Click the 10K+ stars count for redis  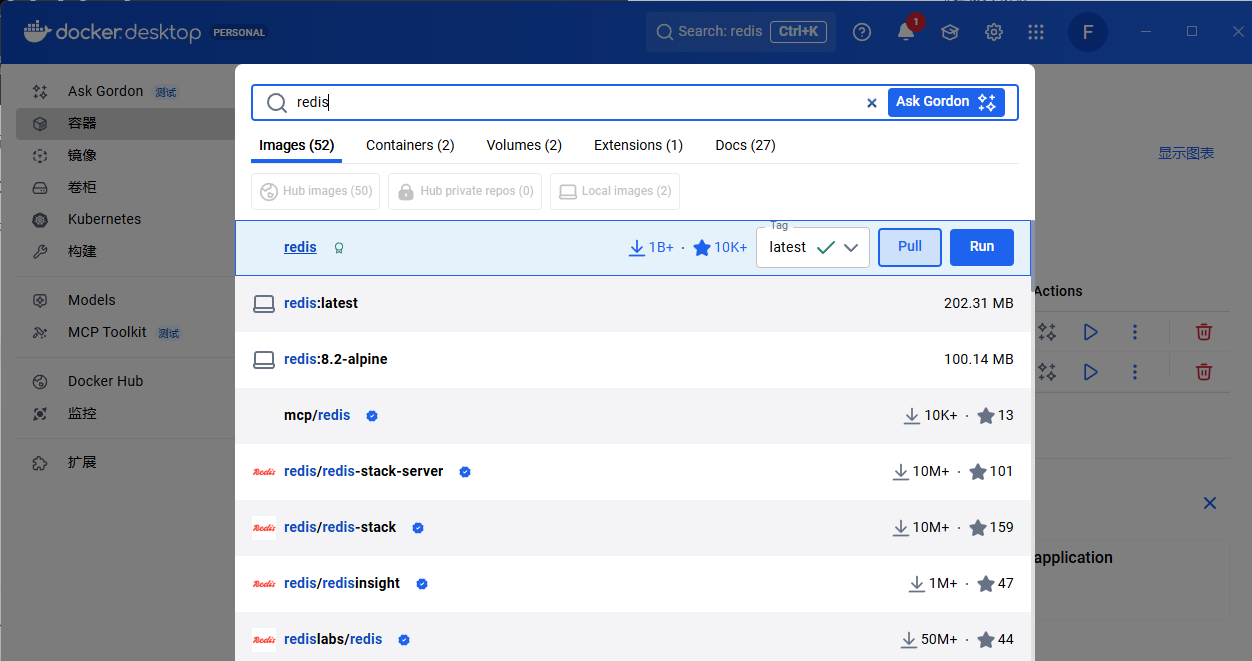click(720, 247)
